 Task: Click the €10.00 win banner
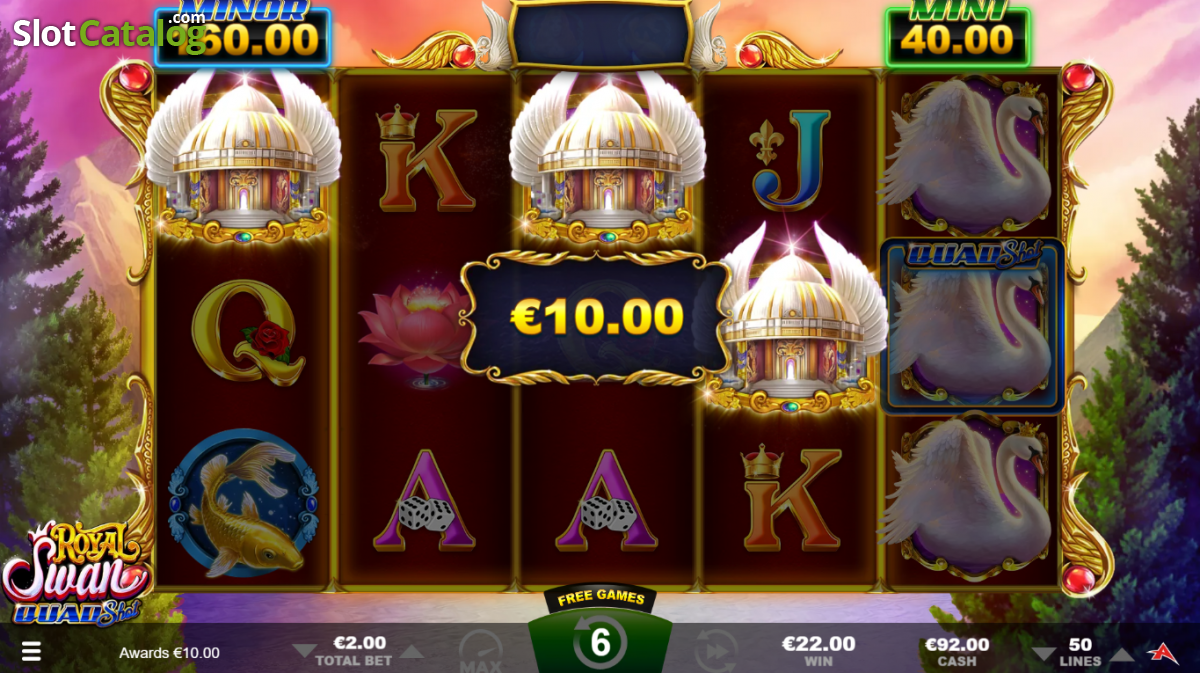[597, 317]
